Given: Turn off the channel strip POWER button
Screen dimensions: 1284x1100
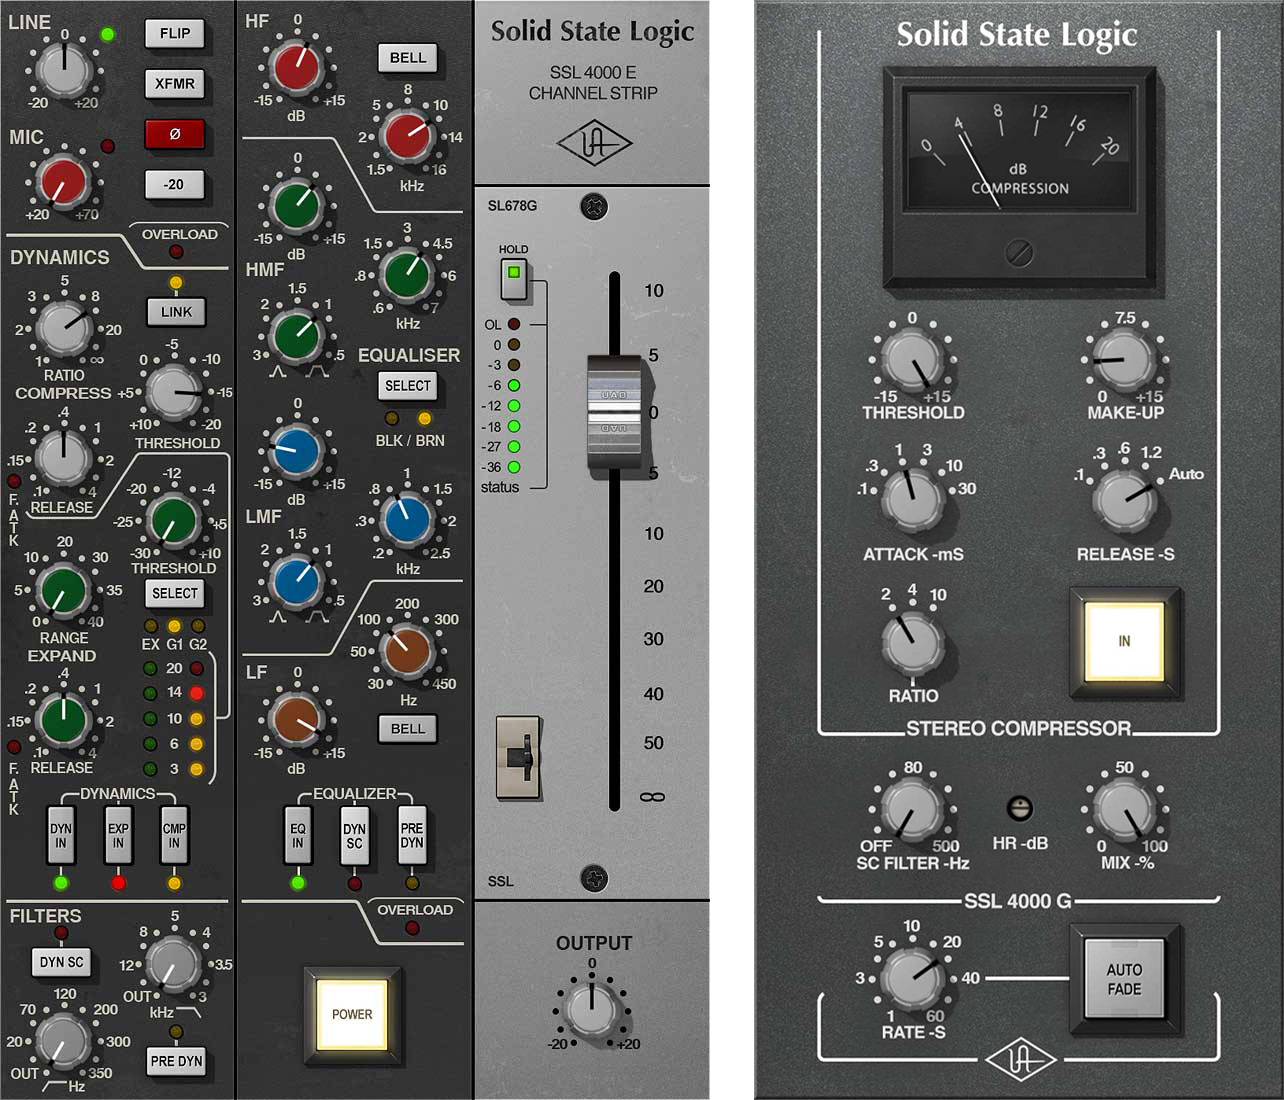Looking at the screenshot, I should pyautogui.click(x=352, y=1014).
